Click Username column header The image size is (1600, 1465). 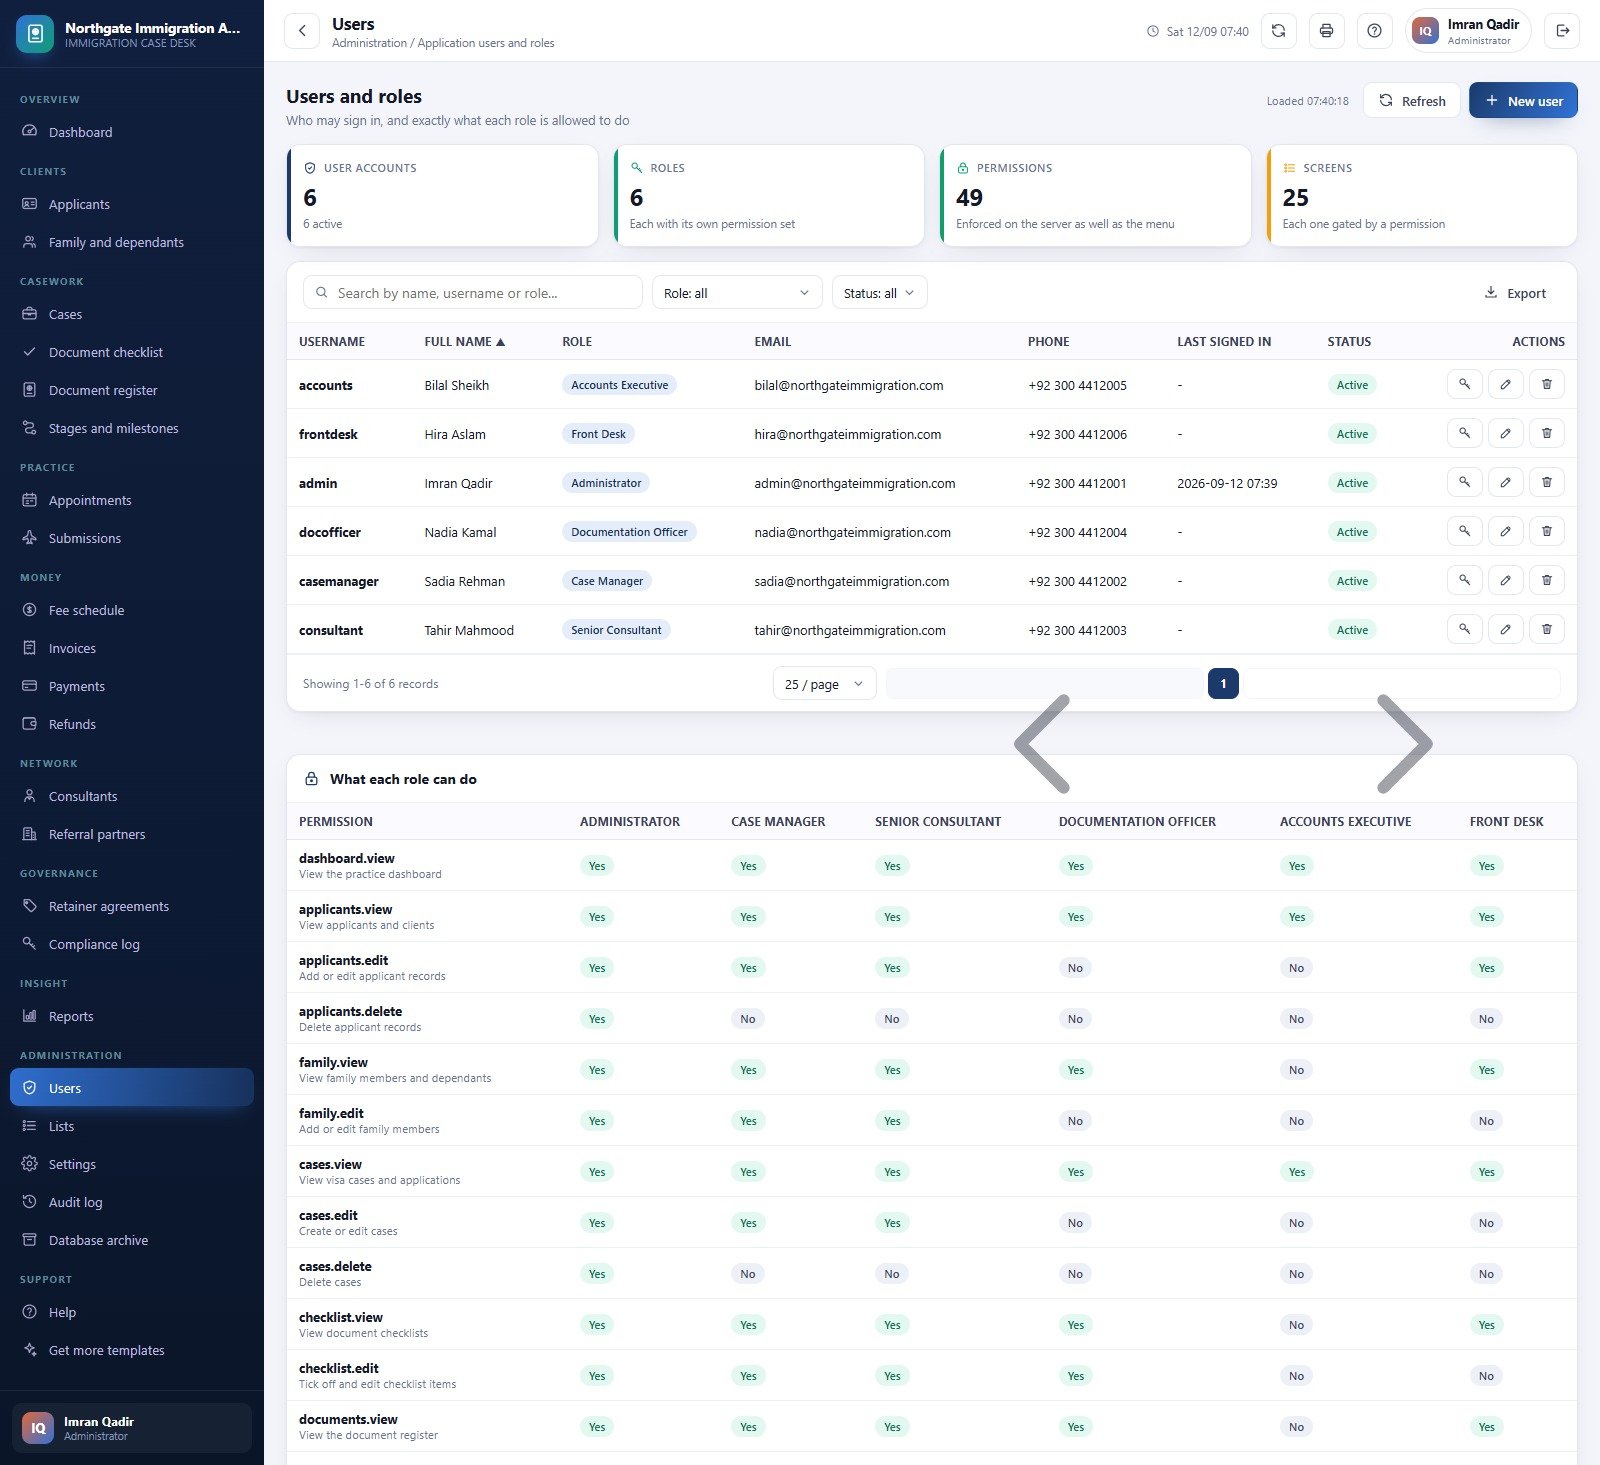tap(332, 342)
